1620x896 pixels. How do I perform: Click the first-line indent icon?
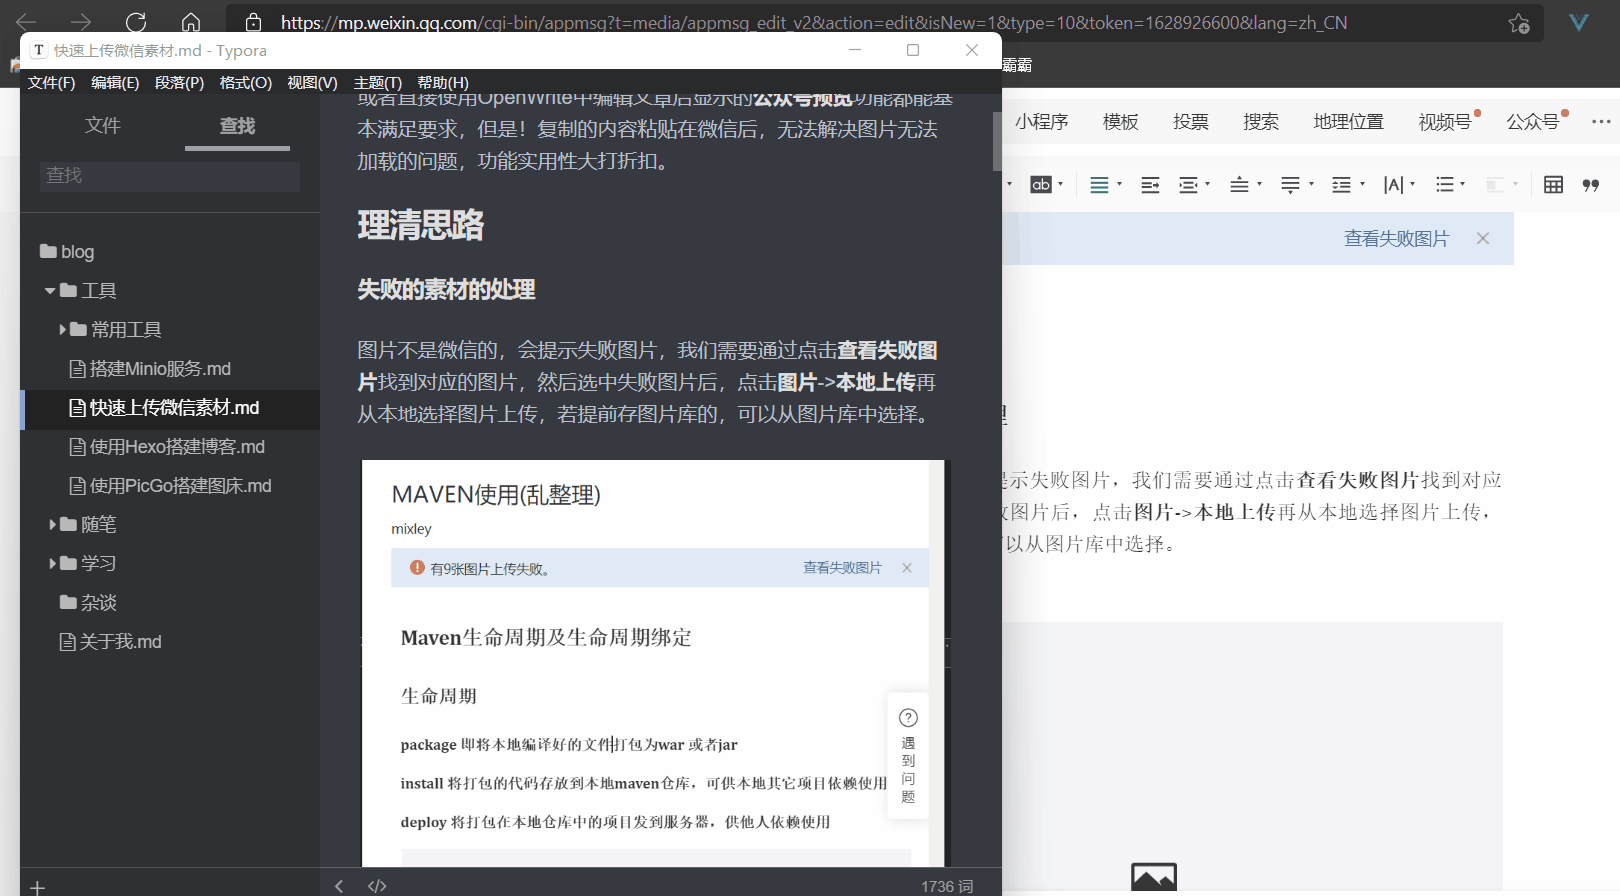click(1150, 185)
